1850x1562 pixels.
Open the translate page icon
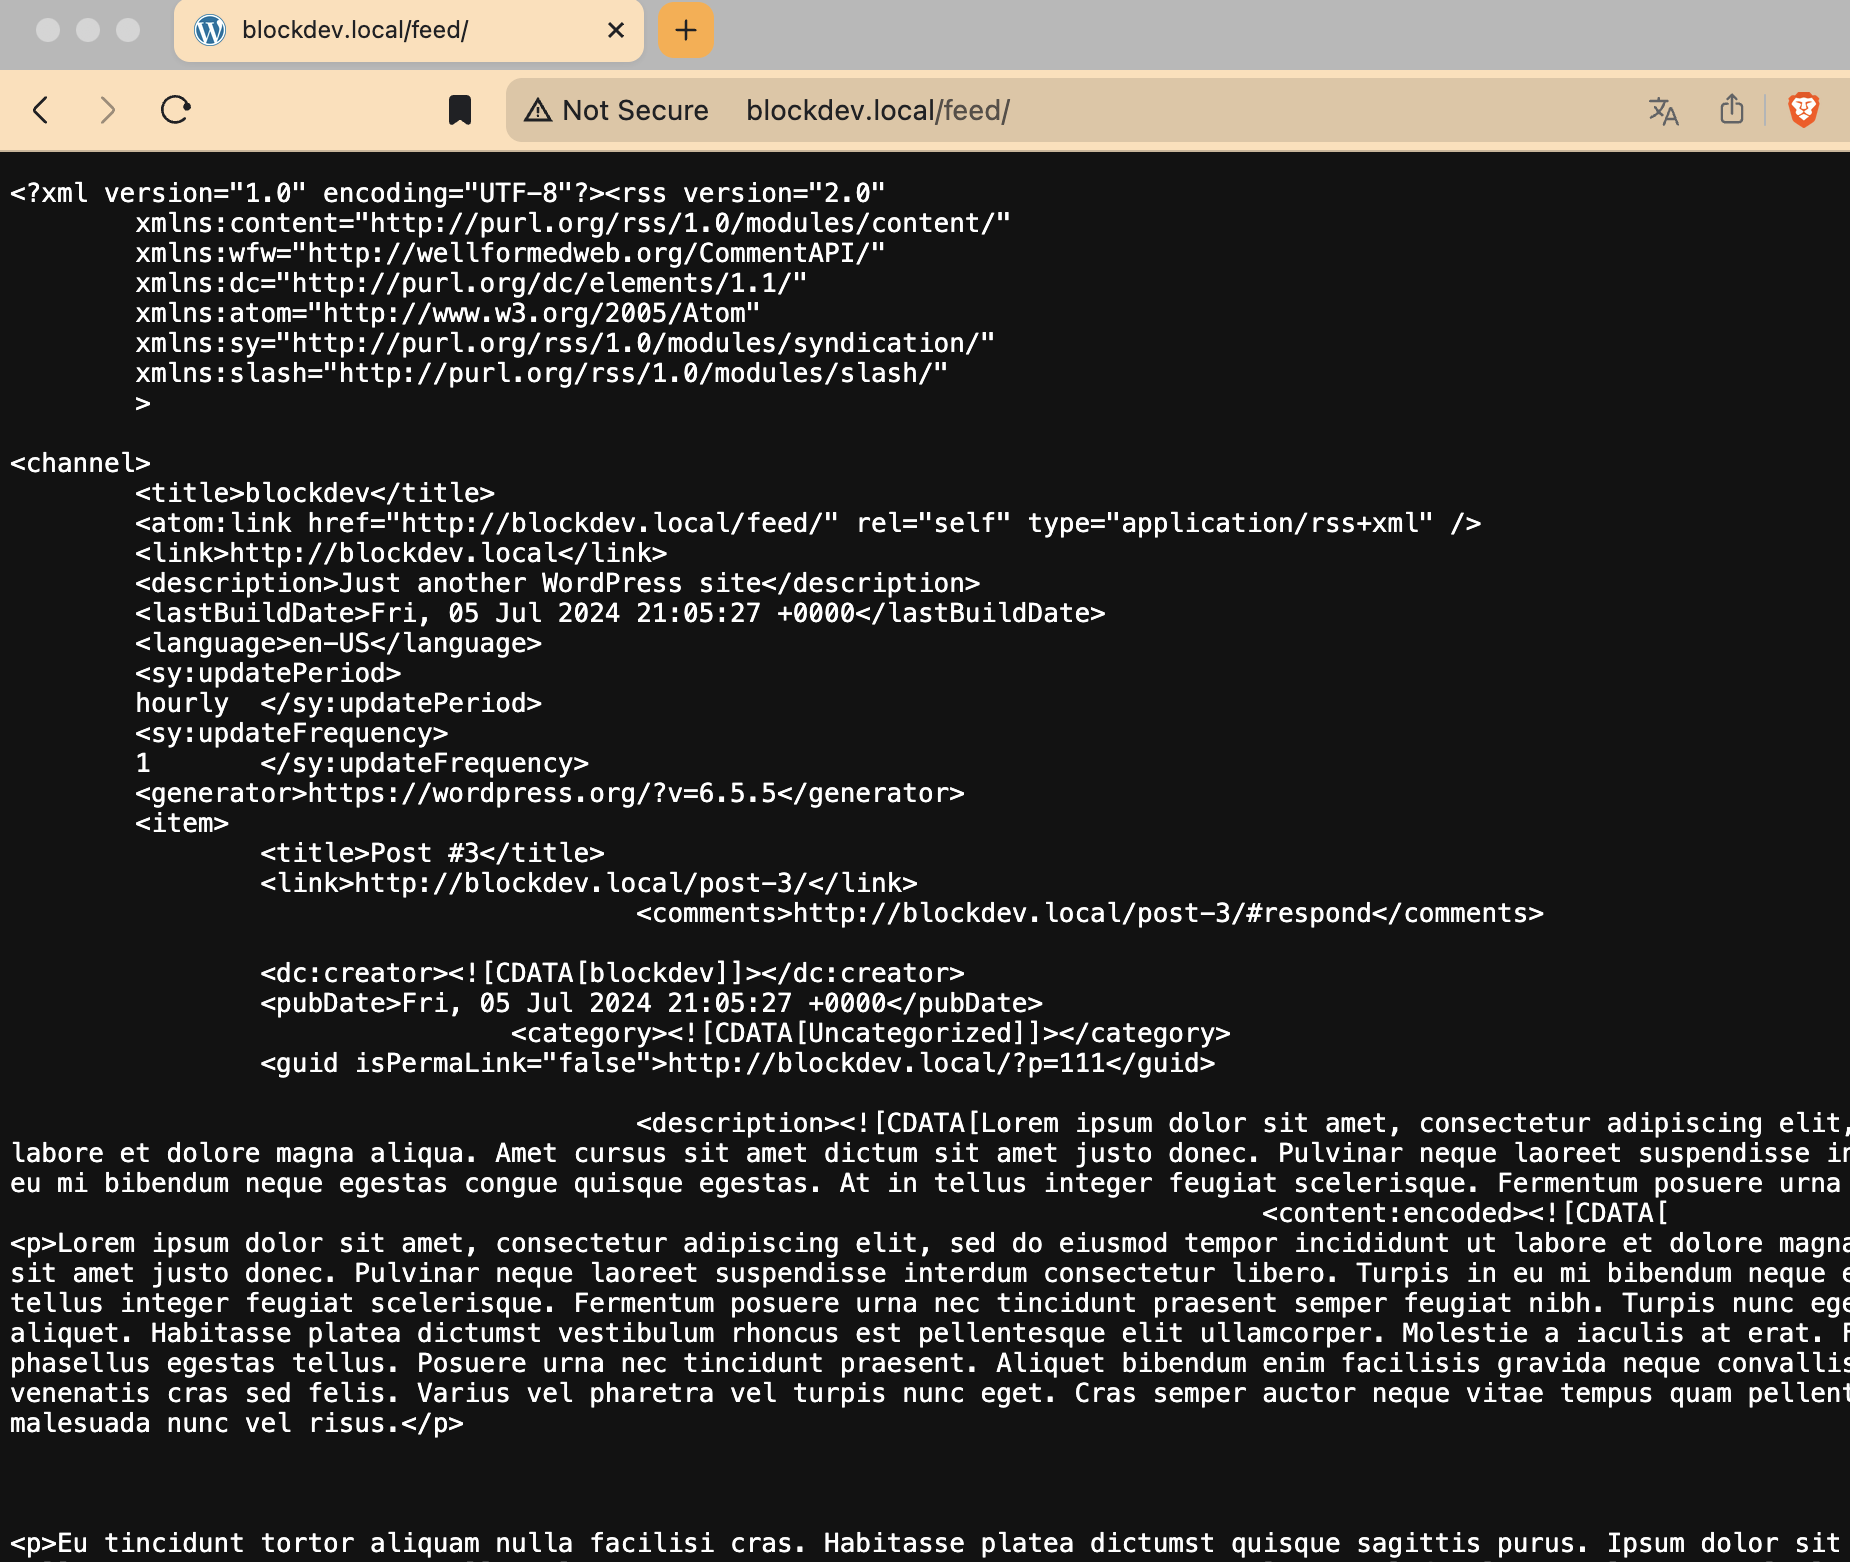click(x=1663, y=110)
